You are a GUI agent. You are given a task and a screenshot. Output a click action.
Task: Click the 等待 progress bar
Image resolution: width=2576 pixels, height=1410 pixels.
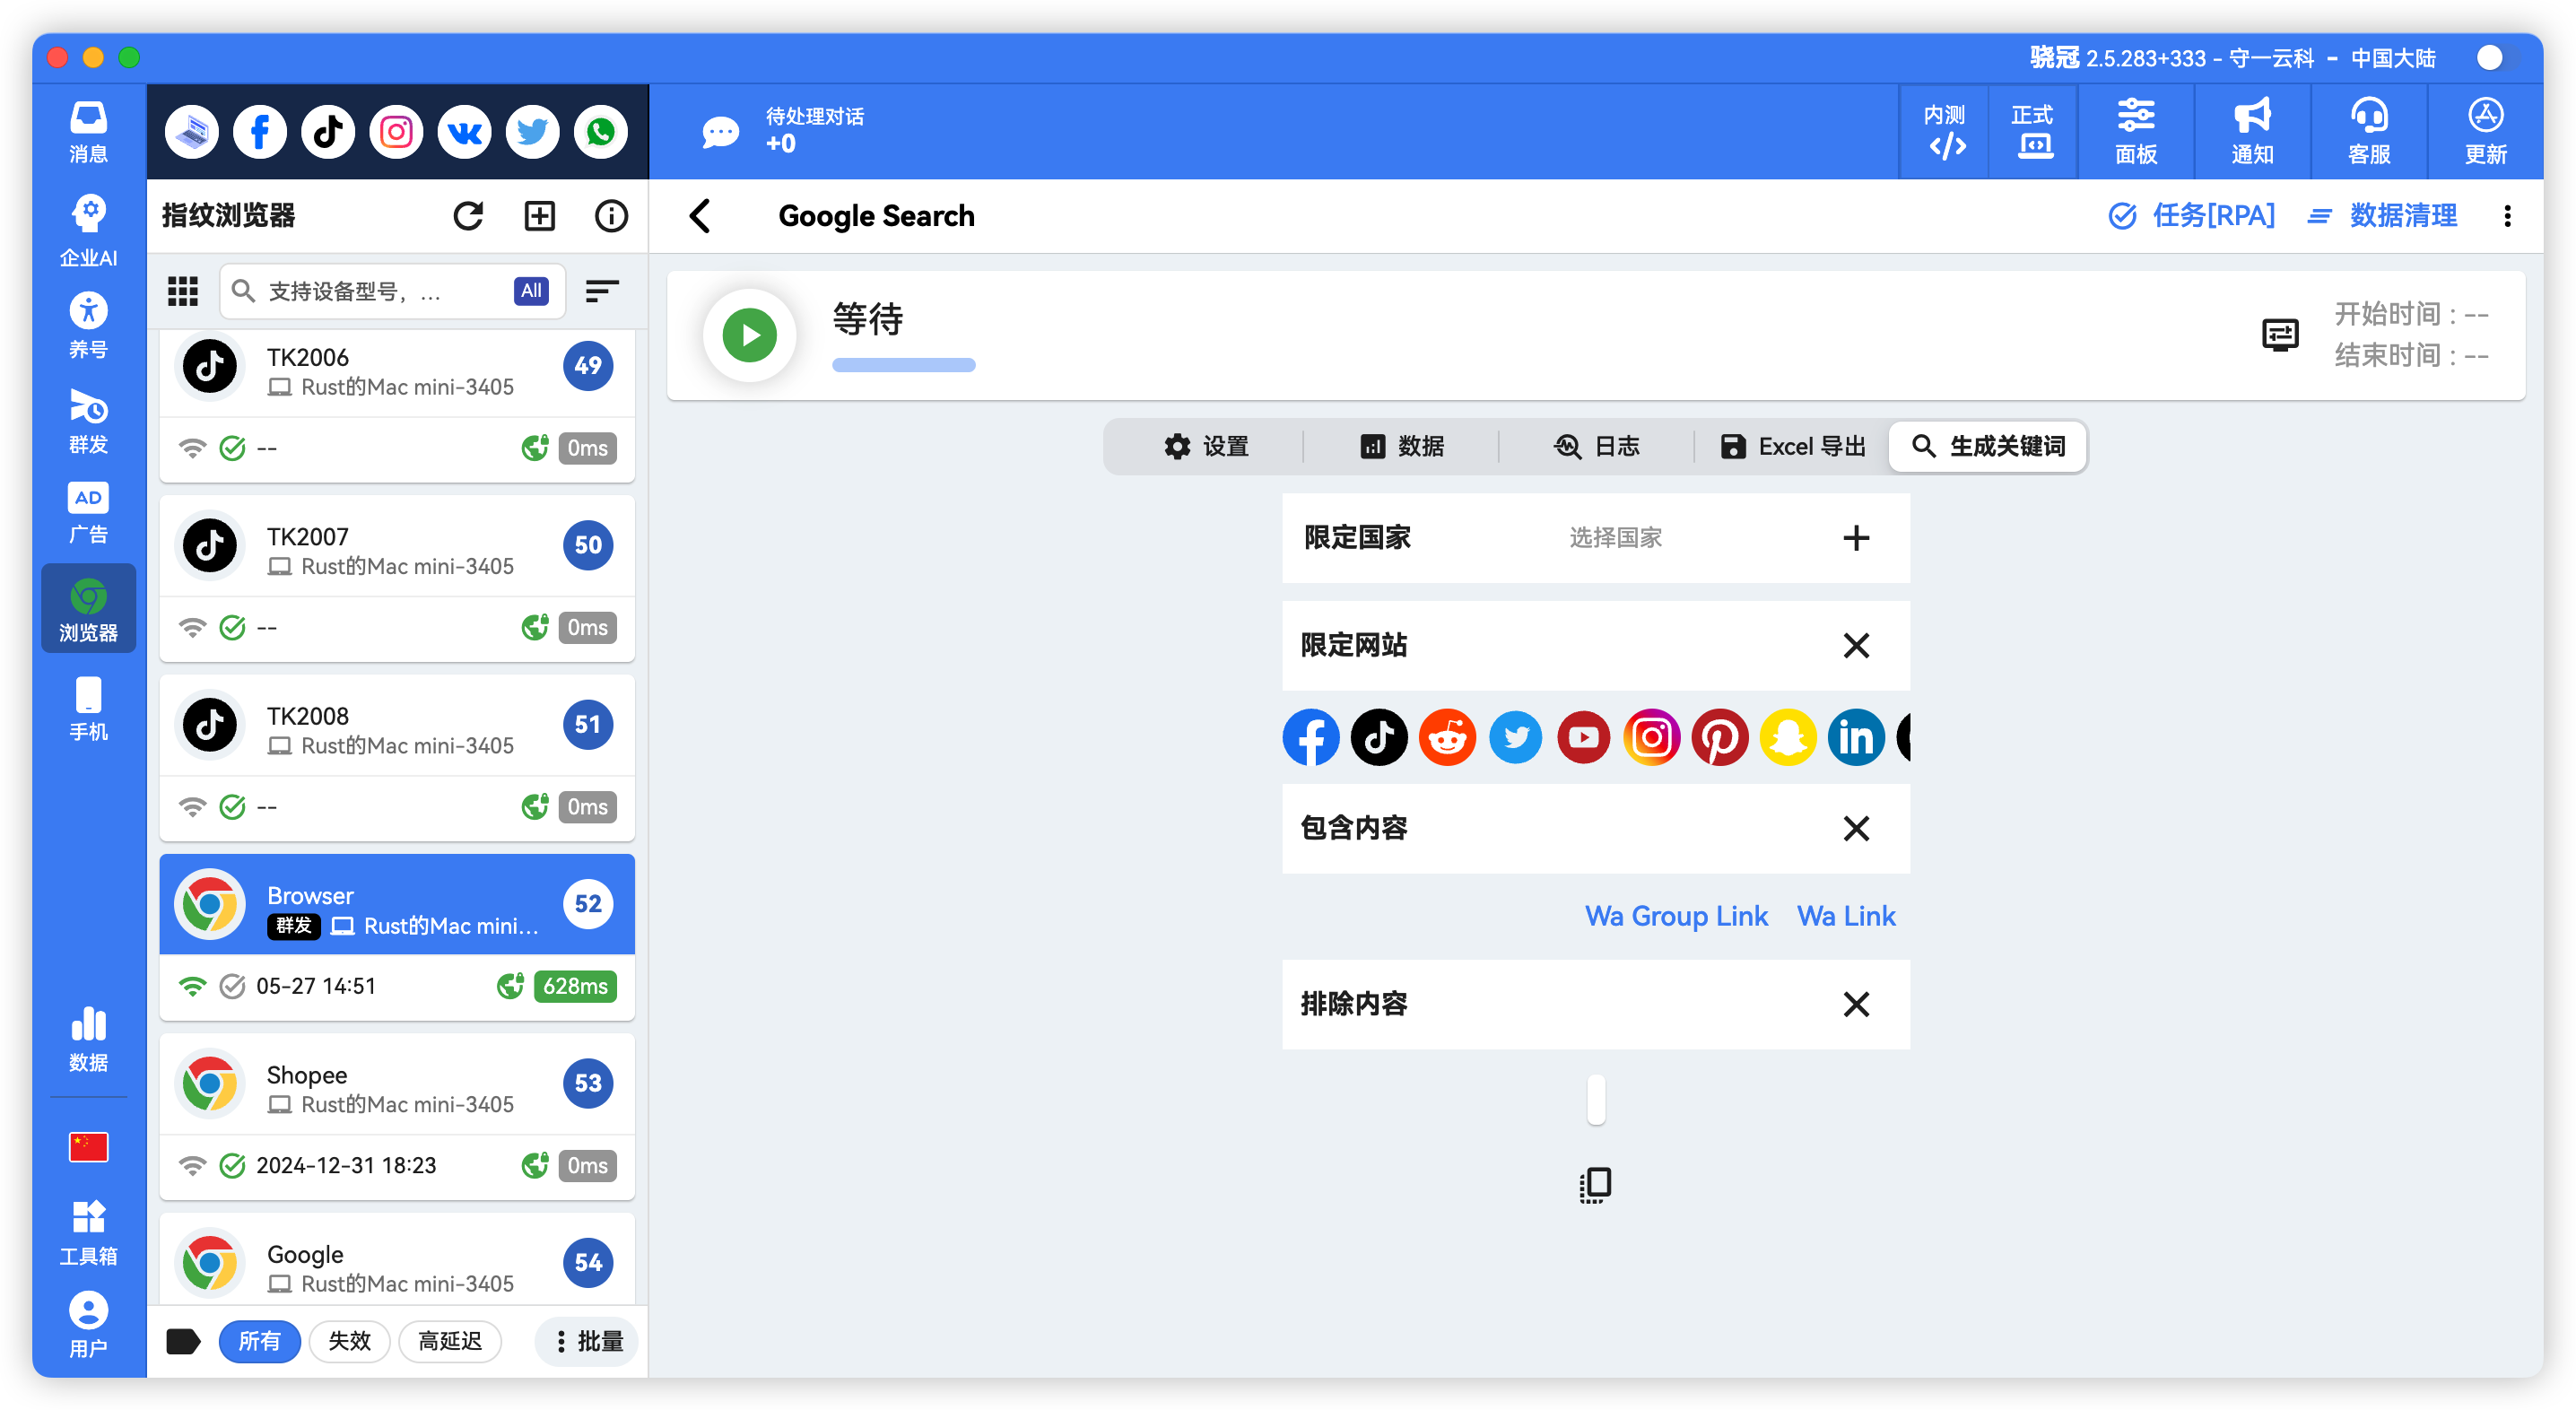pos(903,366)
